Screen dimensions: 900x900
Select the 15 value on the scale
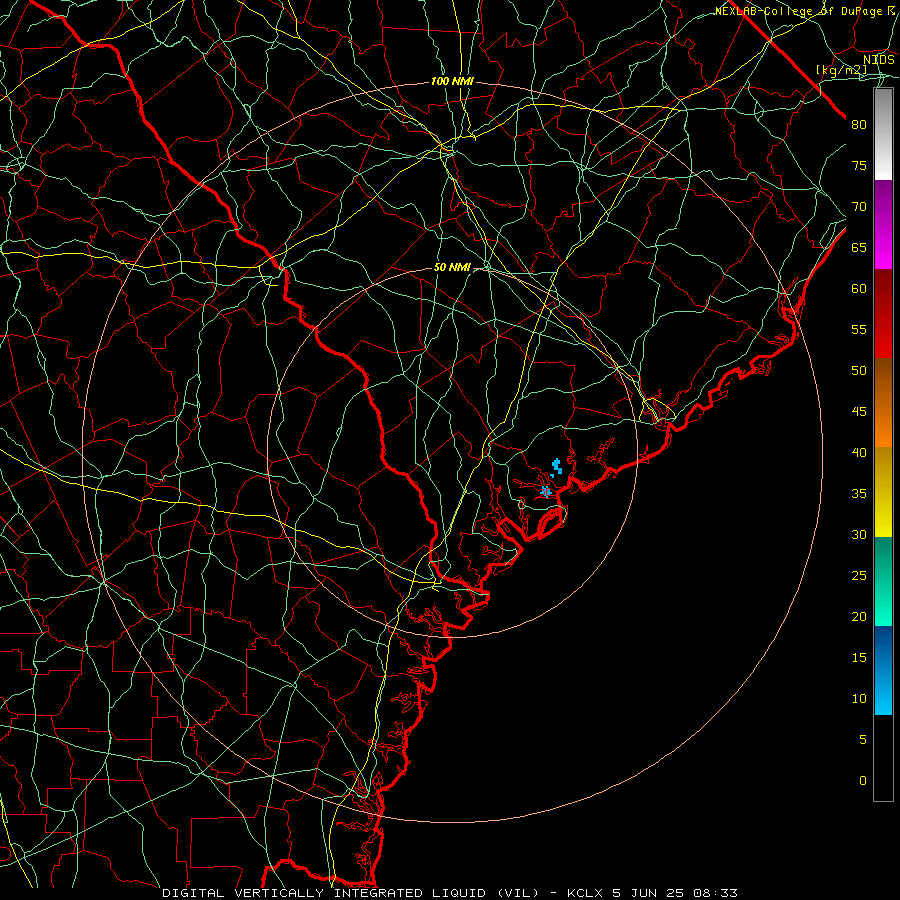(x=859, y=658)
